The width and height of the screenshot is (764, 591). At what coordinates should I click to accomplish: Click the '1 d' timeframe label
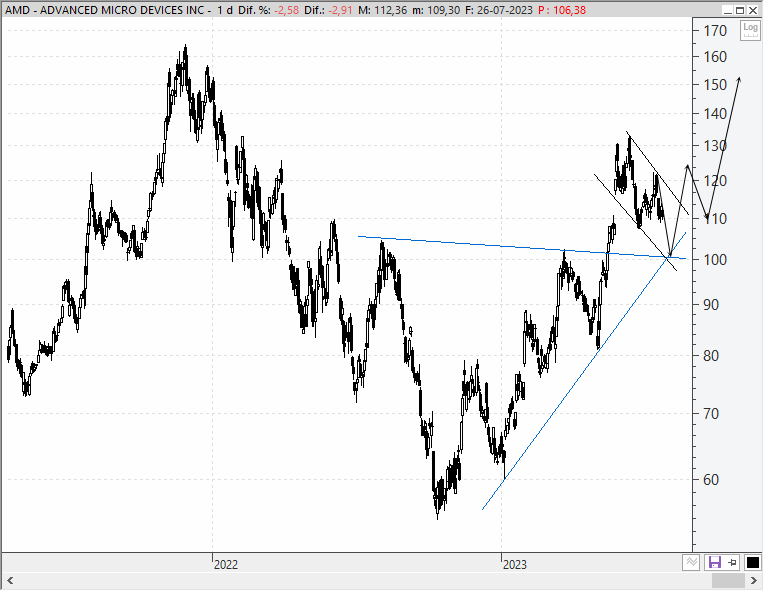click(224, 10)
